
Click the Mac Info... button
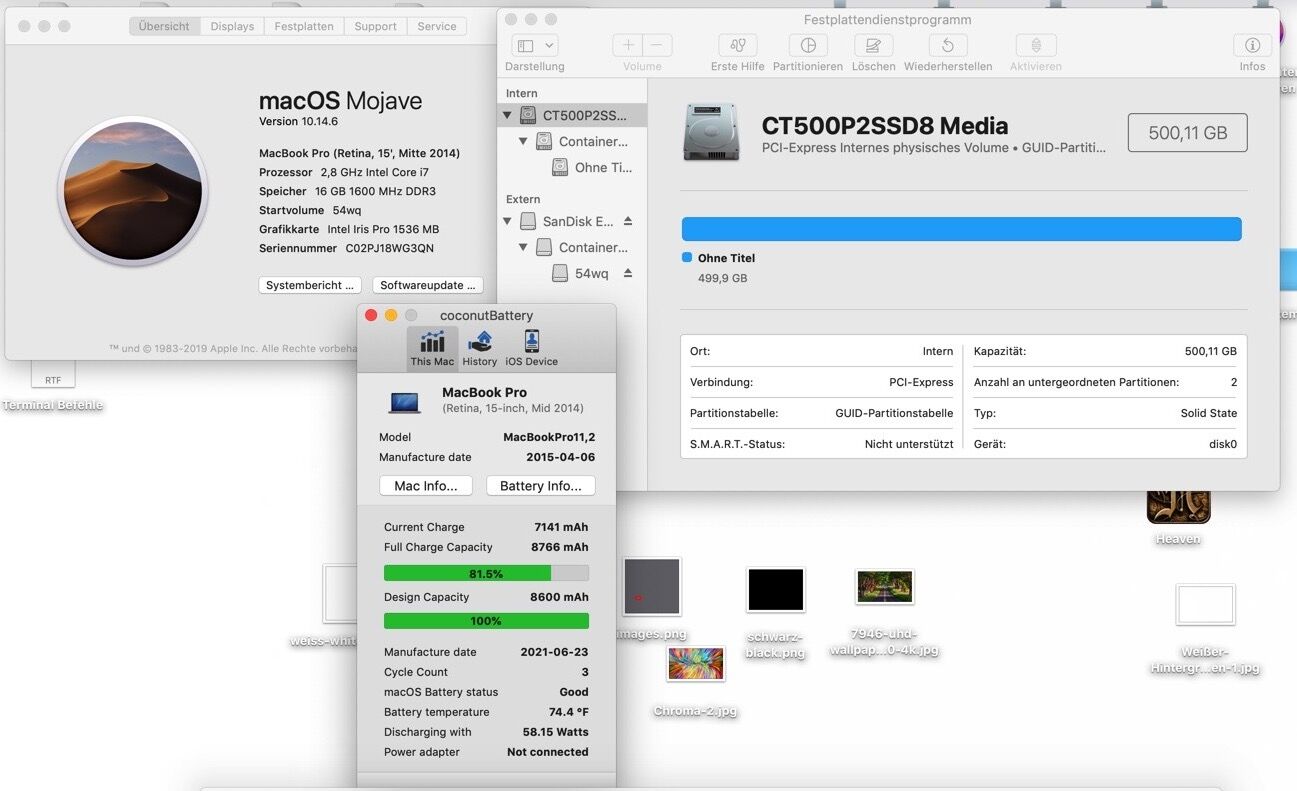(x=426, y=486)
